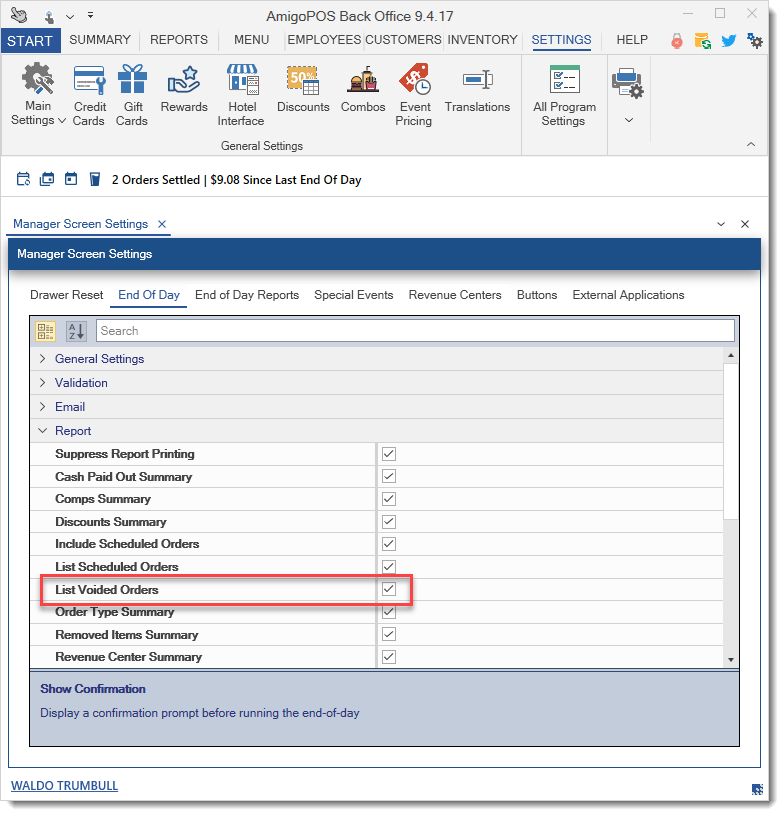Collapse the Report section

[x=42, y=431]
